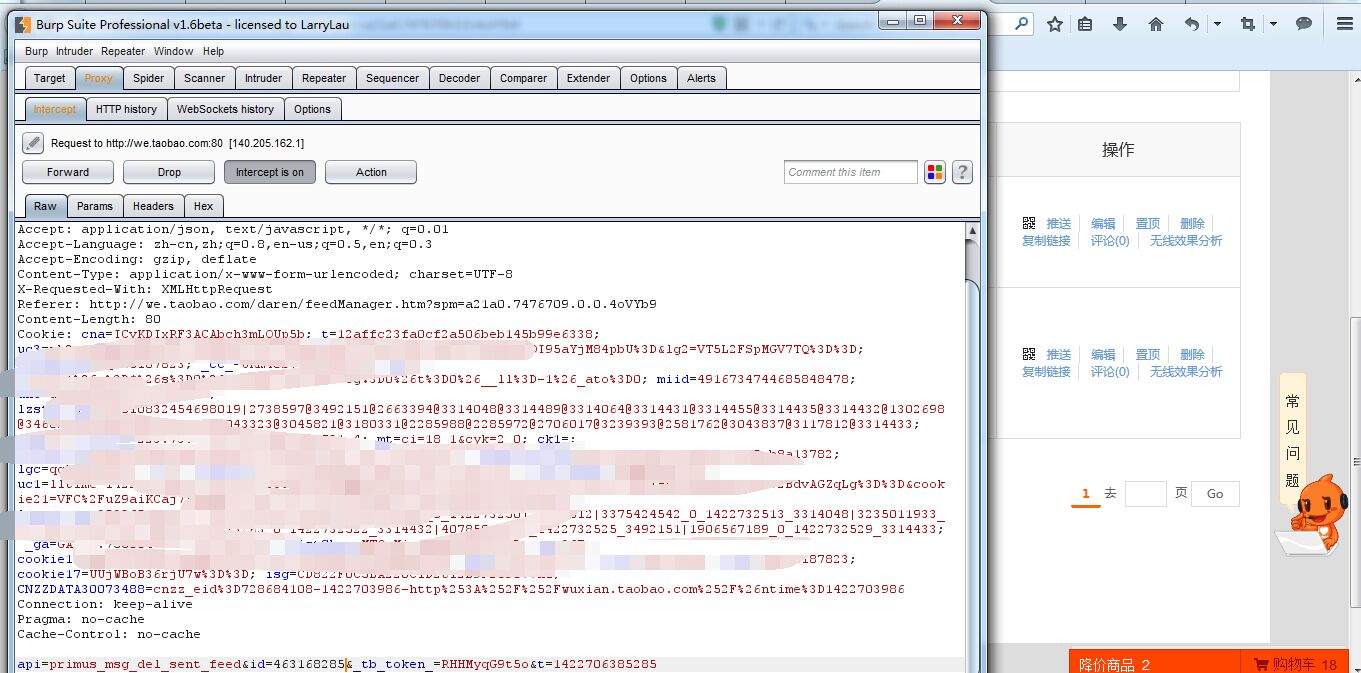Screen dimensions: 1361x673
Task: Click the QR code icon in the lower action row
Action: coord(1029,355)
